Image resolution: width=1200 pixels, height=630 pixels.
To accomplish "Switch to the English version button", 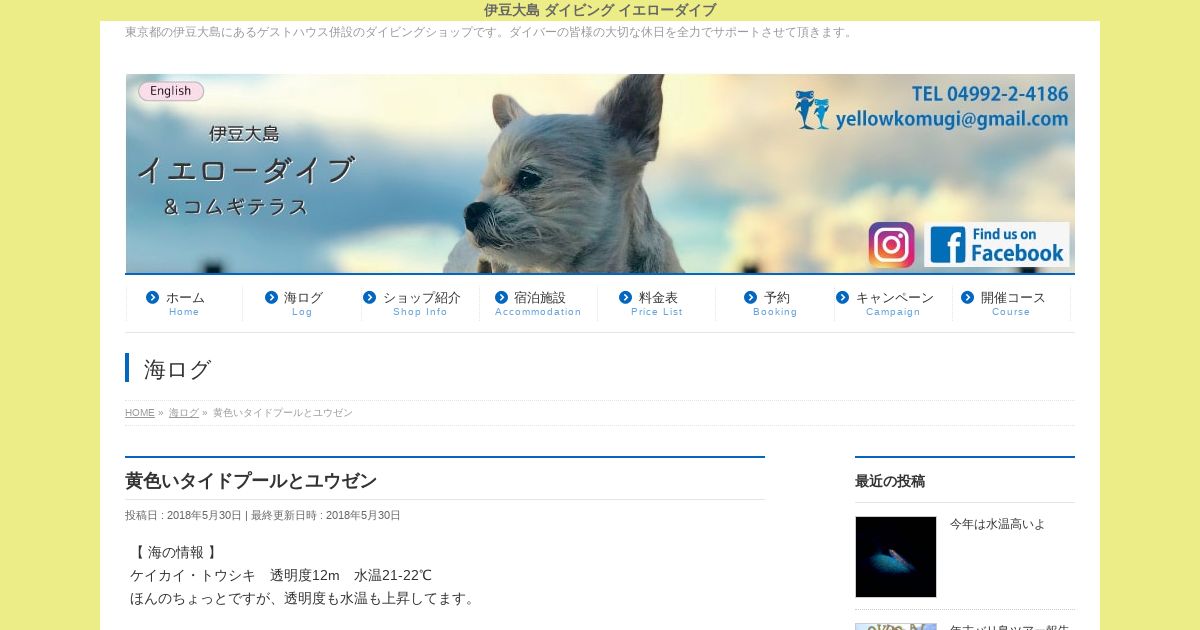I will click(x=171, y=91).
